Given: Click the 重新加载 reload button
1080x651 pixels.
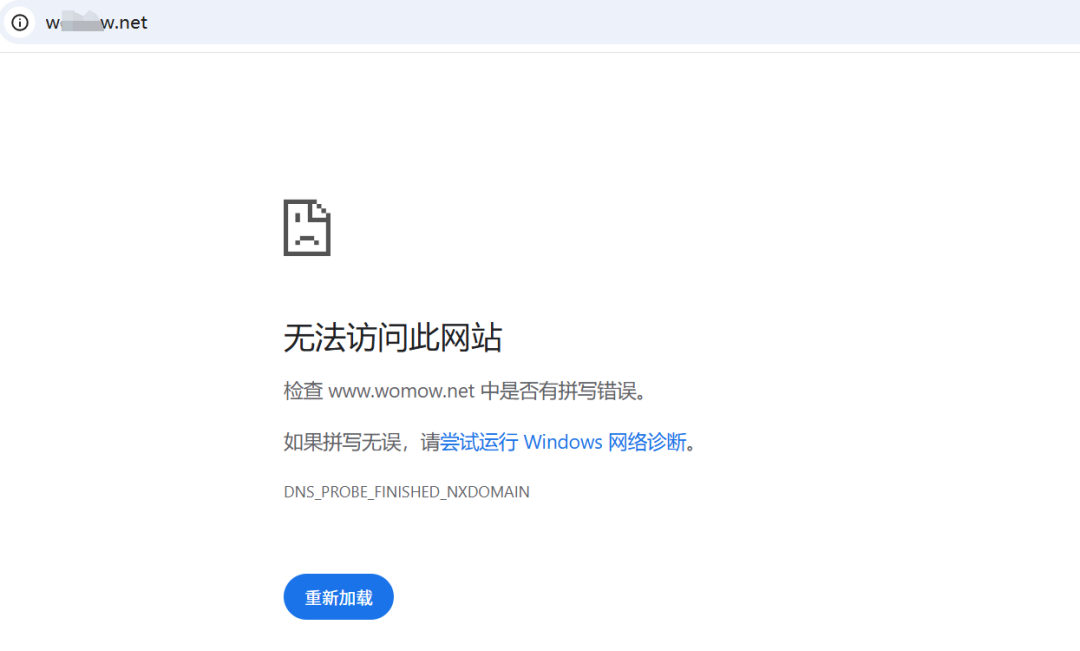Looking at the screenshot, I should [x=338, y=596].
